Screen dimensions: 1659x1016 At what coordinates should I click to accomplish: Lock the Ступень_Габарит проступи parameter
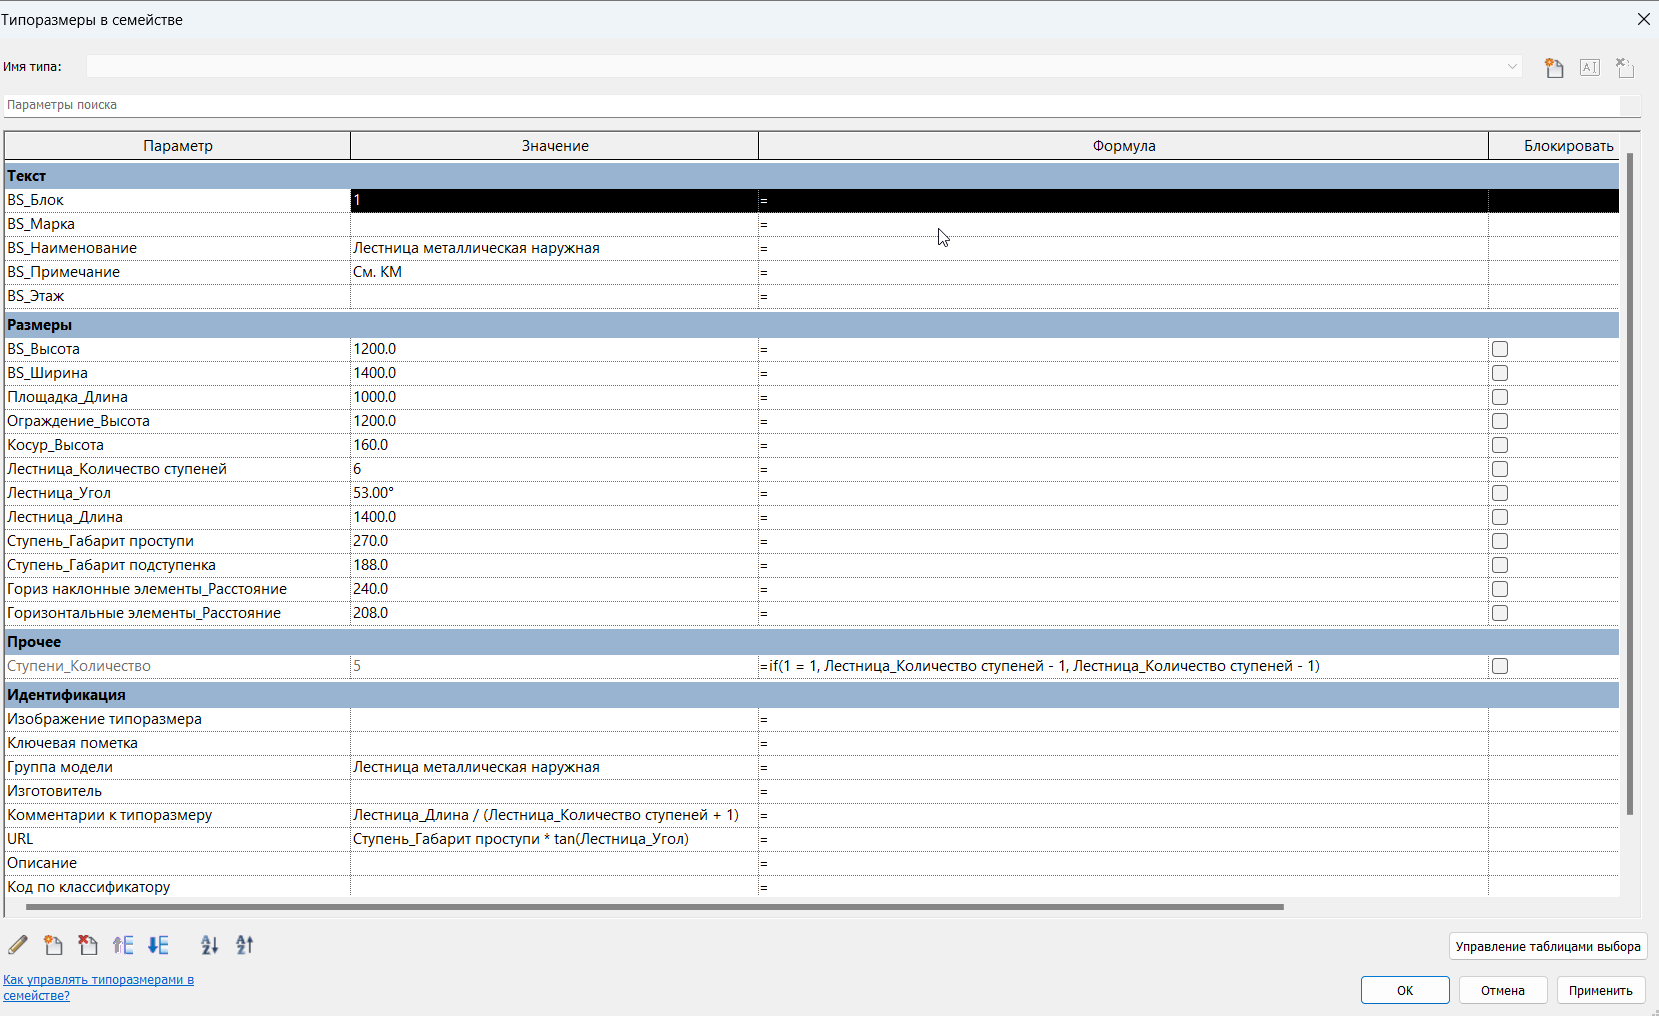pos(1500,541)
